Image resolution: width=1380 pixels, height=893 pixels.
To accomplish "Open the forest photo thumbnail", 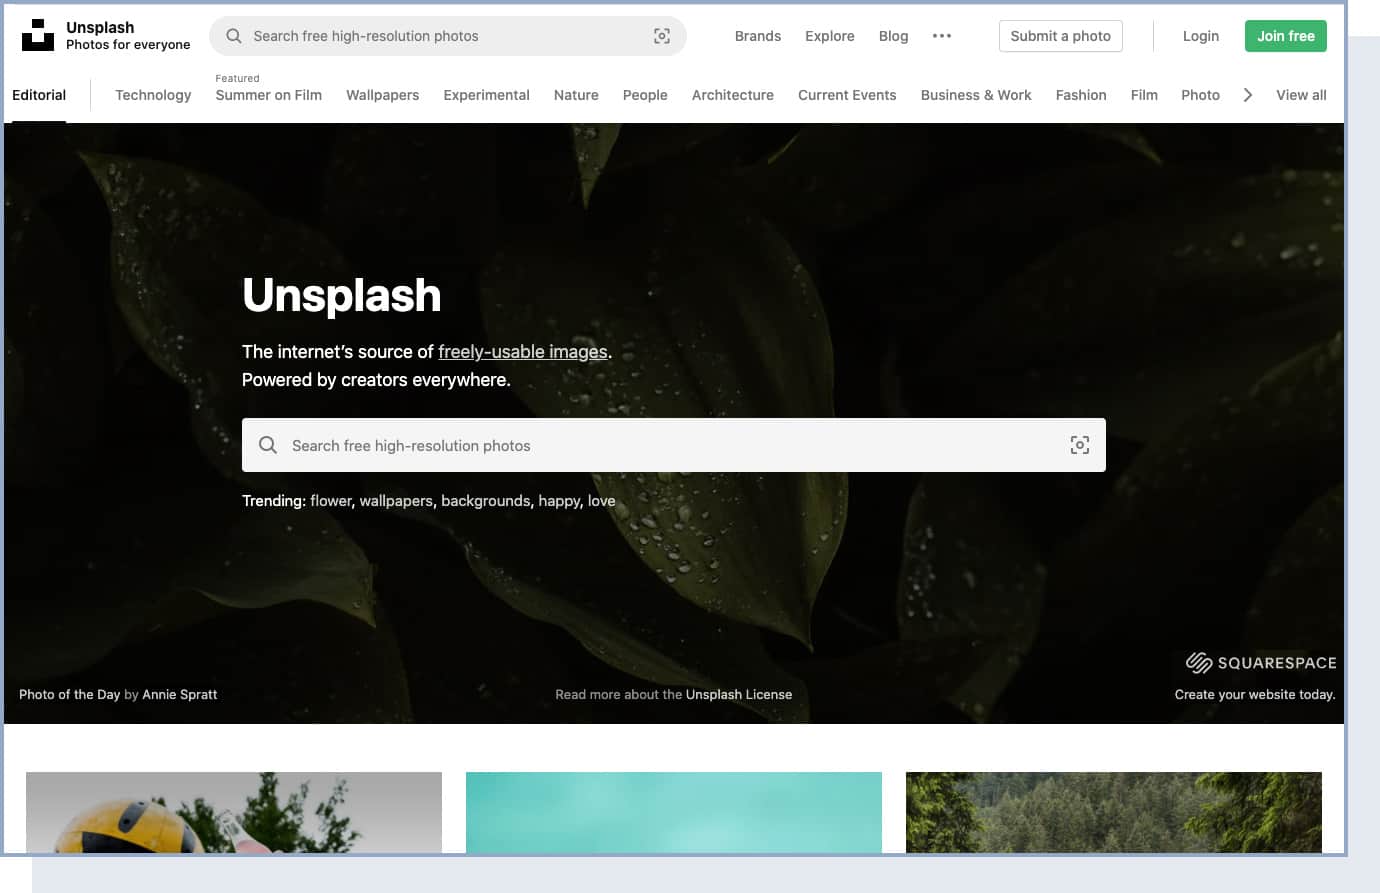I will [x=1114, y=812].
